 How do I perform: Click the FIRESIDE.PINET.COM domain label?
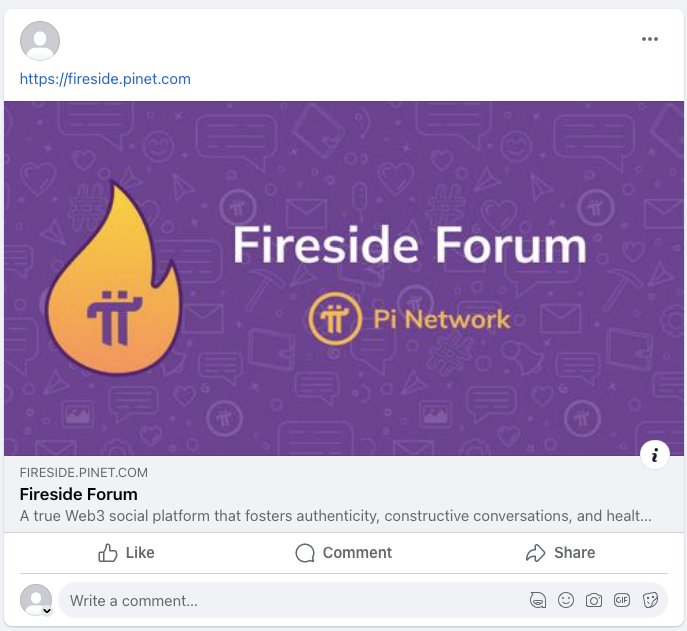(x=84, y=472)
